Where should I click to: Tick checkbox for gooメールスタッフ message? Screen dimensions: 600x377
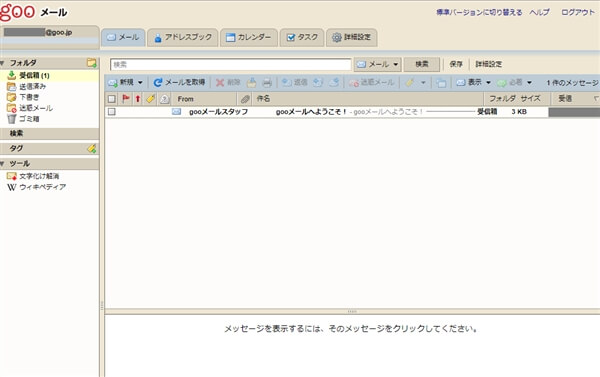(111, 112)
